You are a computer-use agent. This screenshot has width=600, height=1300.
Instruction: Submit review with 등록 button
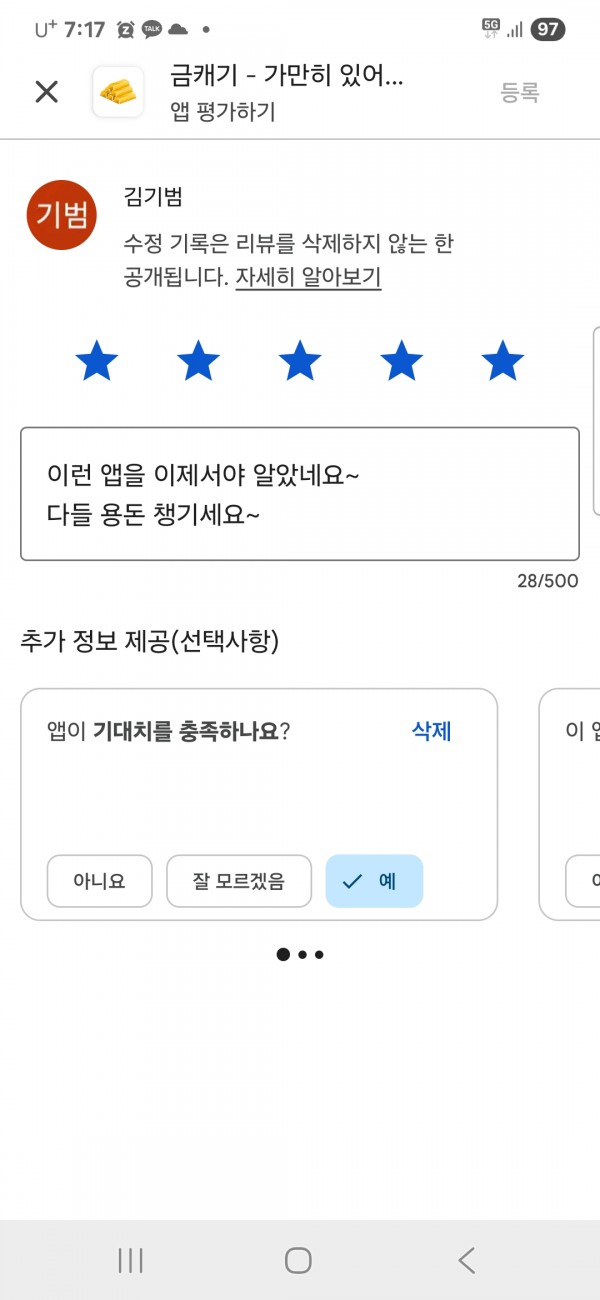pyautogui.click(x=520, y=93)
